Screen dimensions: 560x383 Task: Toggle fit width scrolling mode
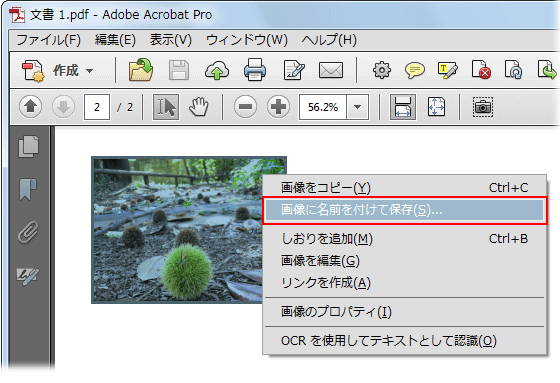[403, 107]
